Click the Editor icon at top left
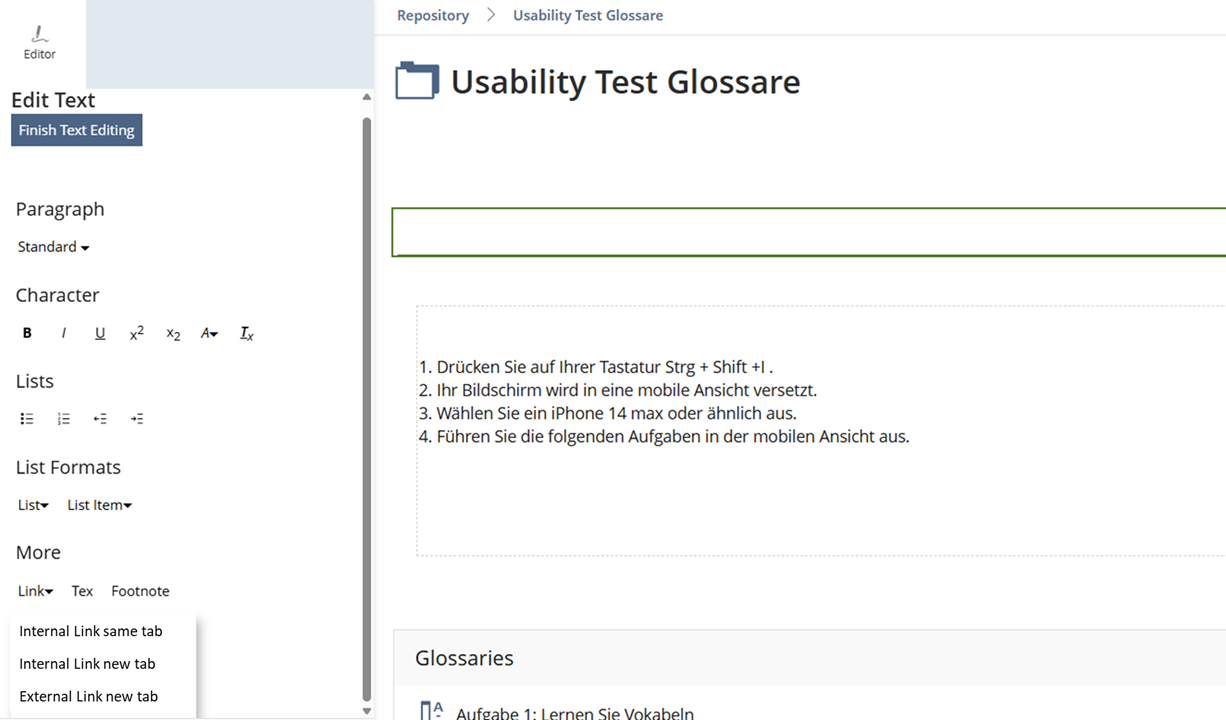Screen dimensions: 1226x720 point(40,42)
